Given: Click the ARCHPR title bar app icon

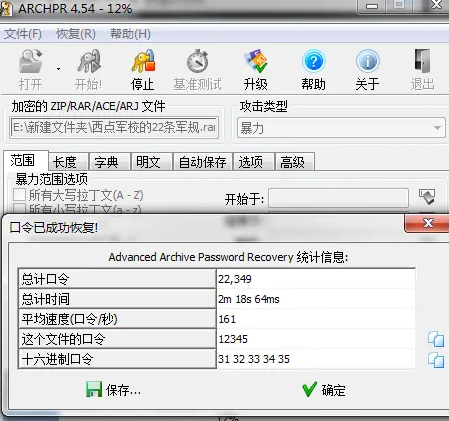Looking at the screenshot, I should (x=6, y=9).
